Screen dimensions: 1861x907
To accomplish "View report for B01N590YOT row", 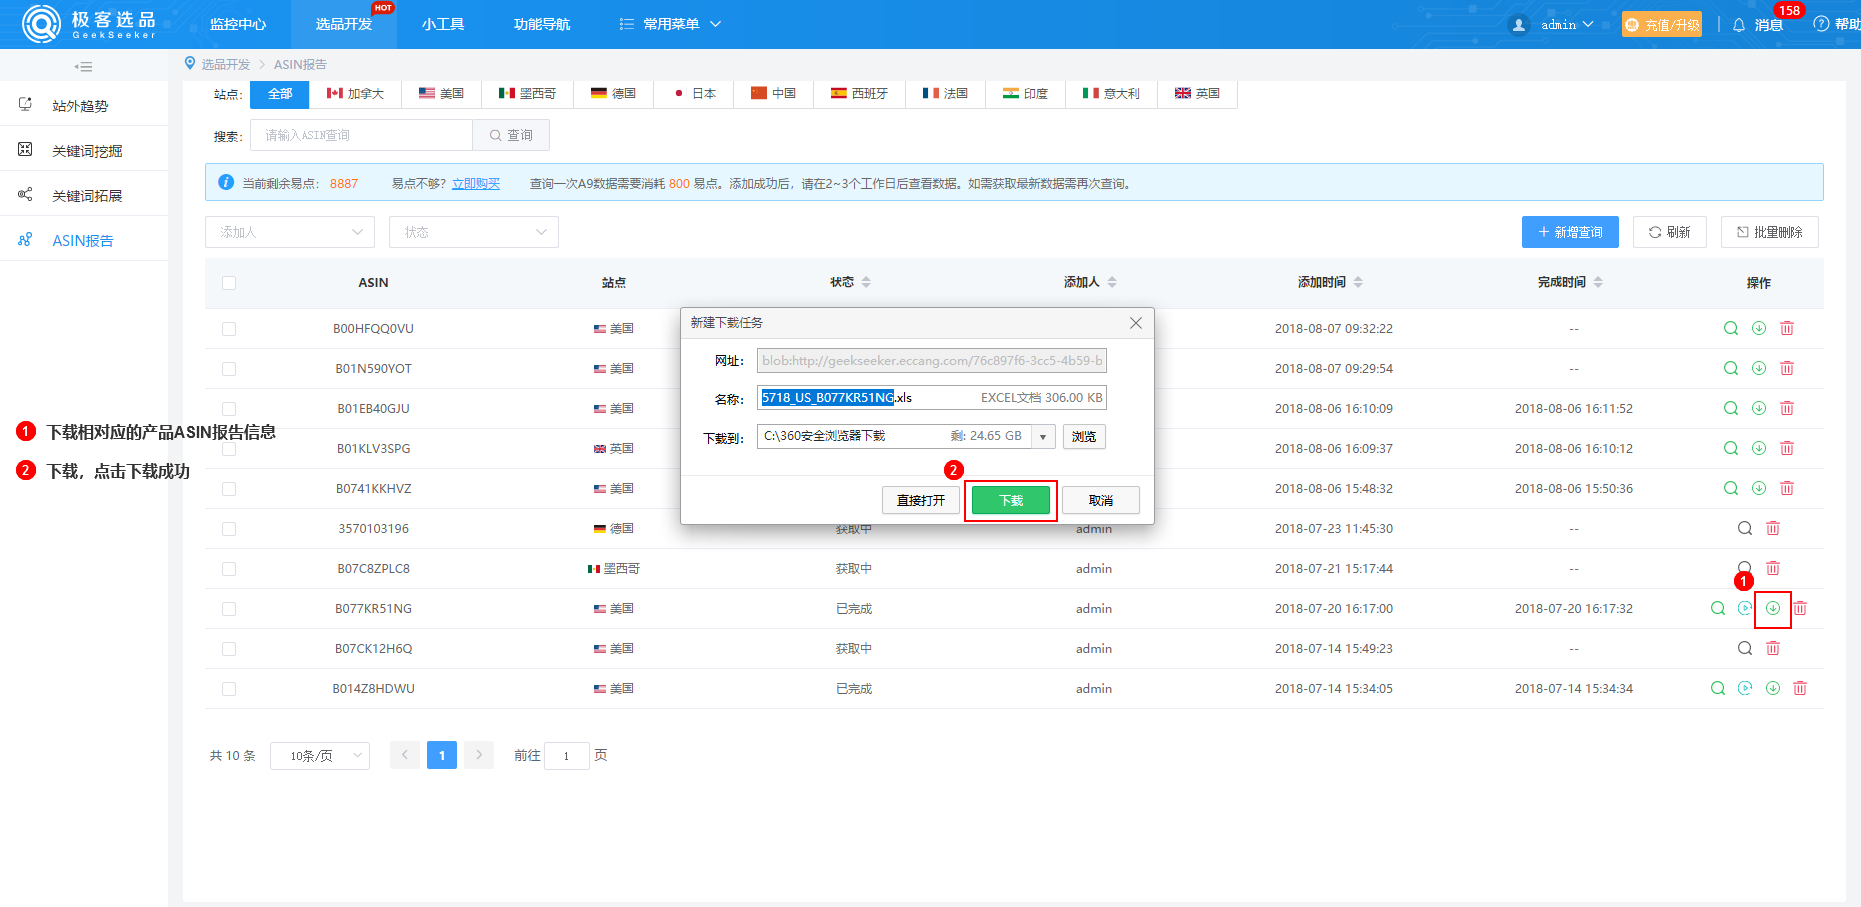I will (1731, 368).
